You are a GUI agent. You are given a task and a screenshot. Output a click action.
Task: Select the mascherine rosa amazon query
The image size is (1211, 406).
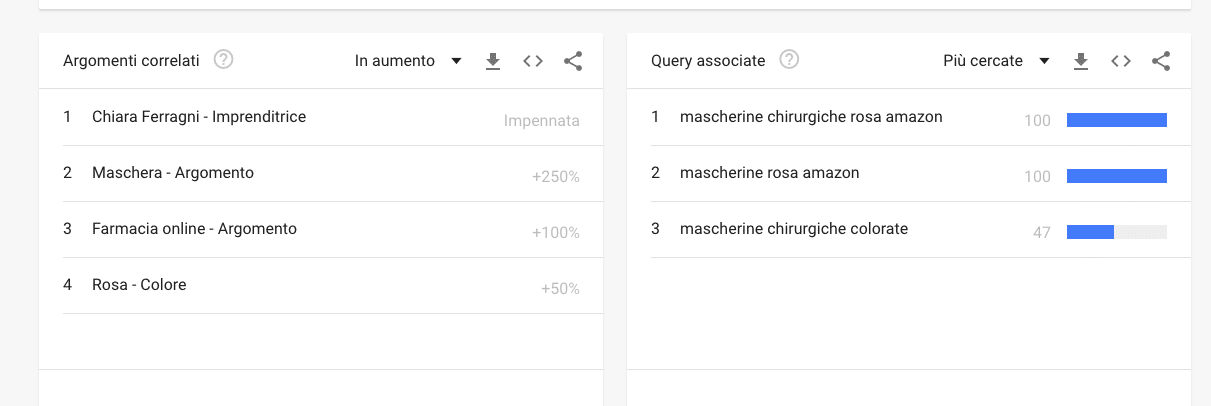coord(769,173)
